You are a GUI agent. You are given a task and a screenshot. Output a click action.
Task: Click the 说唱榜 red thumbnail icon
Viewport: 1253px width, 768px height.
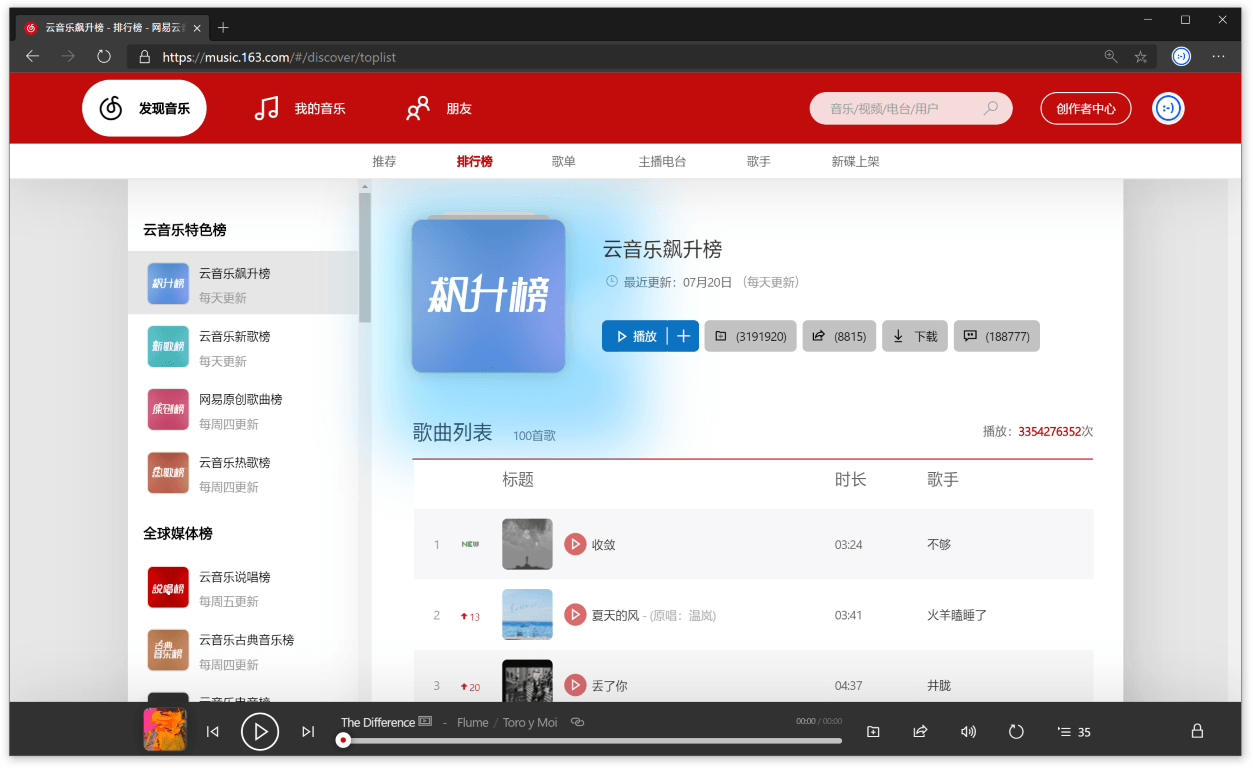point(168,588)
